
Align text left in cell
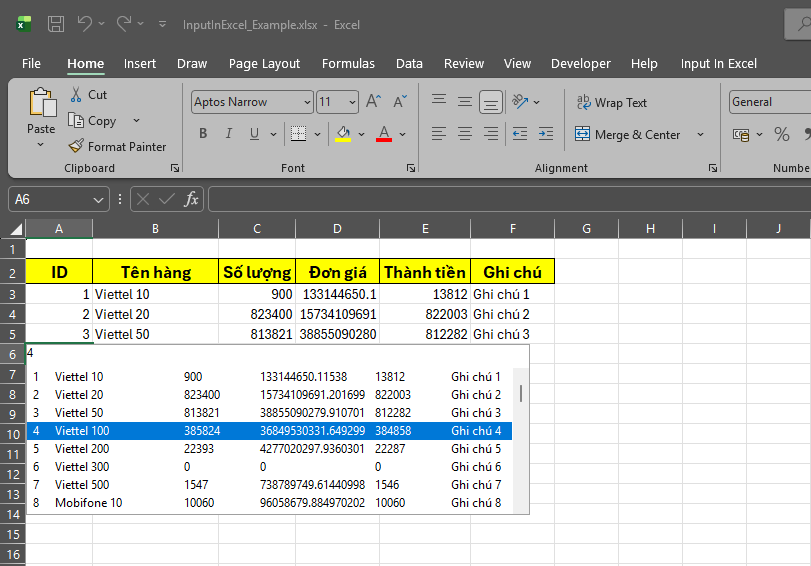pos(439,134)
